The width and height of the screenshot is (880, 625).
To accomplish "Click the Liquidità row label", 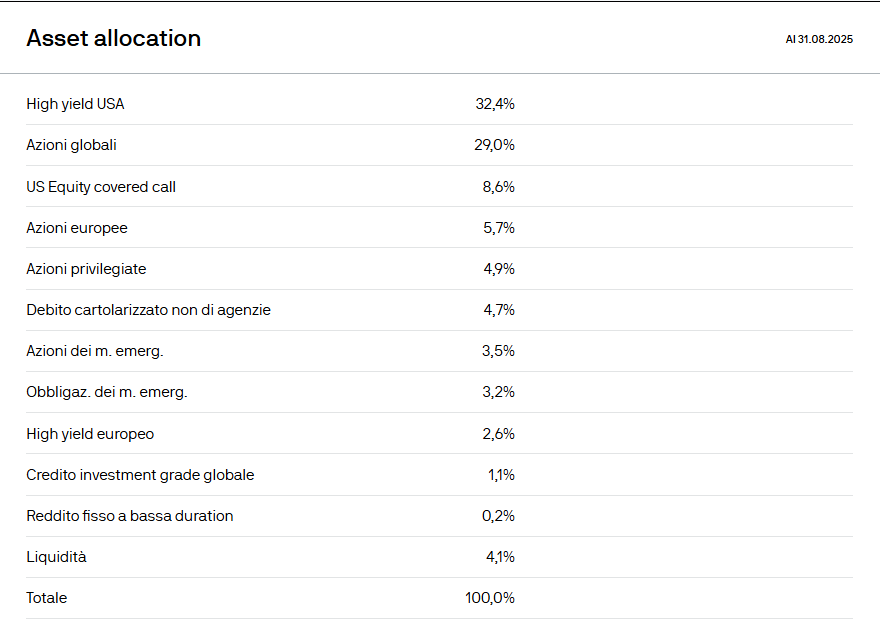I will tap(56, 557).
